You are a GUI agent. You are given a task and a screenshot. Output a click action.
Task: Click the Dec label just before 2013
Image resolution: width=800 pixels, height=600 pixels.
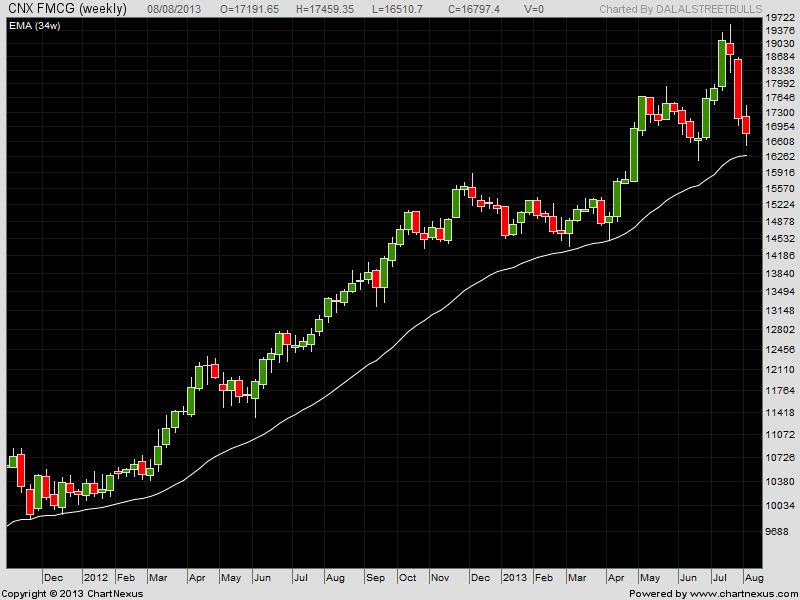[480, 578]
